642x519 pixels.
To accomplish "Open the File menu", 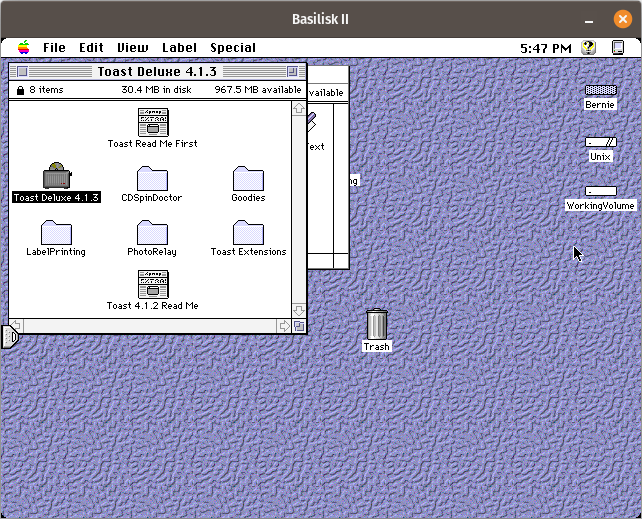I will click(54, 48).
